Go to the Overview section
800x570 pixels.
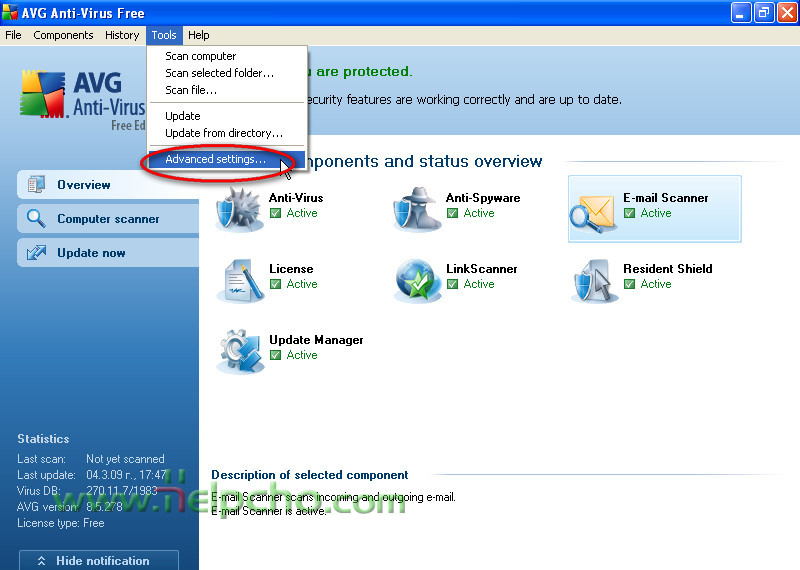point(108,185)
